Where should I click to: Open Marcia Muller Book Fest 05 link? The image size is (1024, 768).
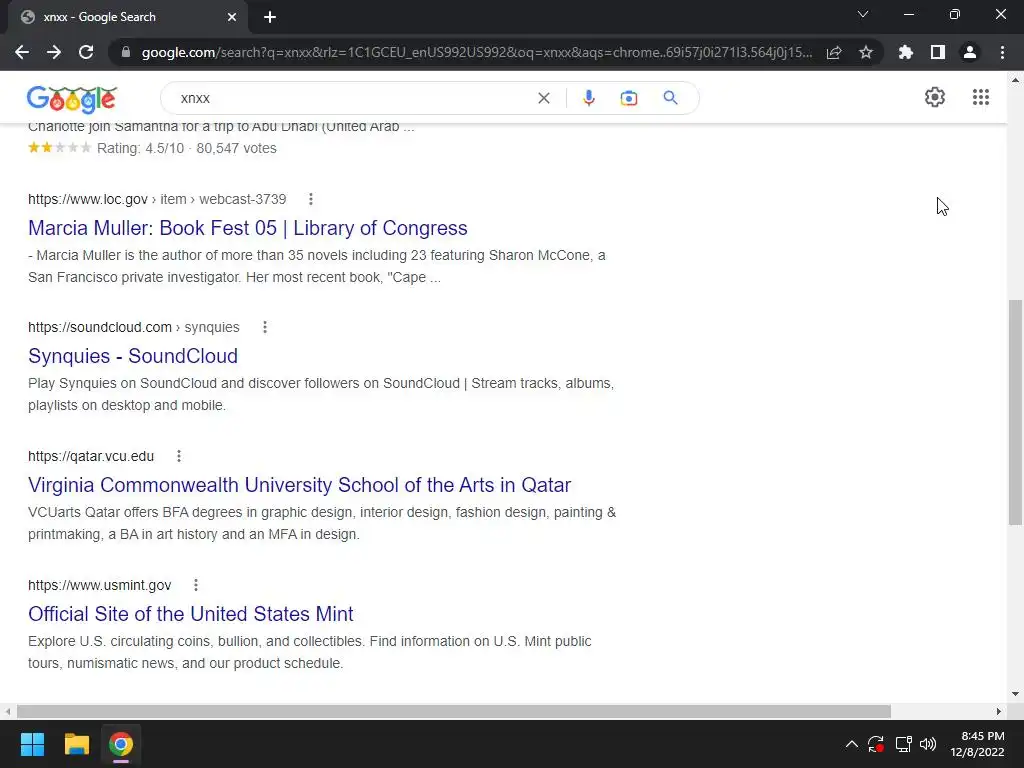248,228
